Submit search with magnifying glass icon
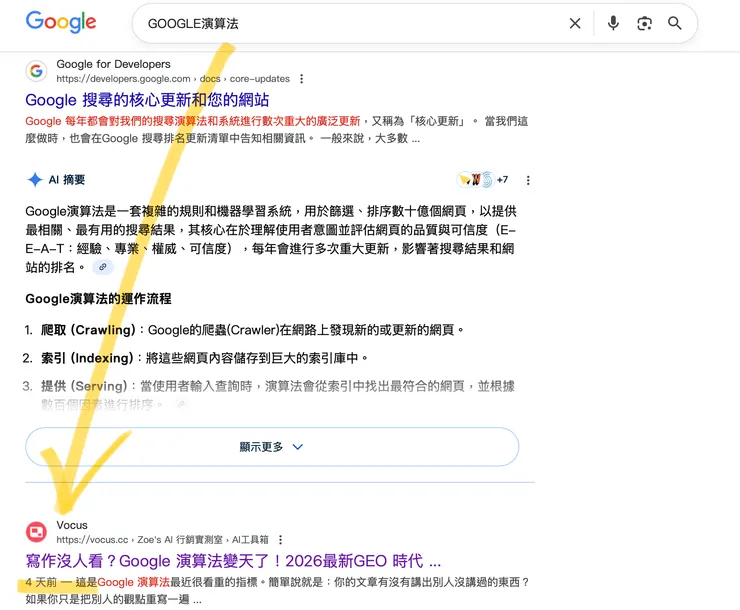This screenshot has height=610, width=740. [675, 23]
